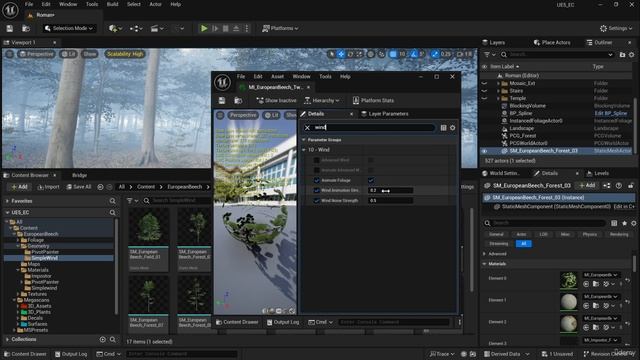Select PCG_Forest in the Outliner
Viewport: 640px width, 360px height.
tap(523, 136)
